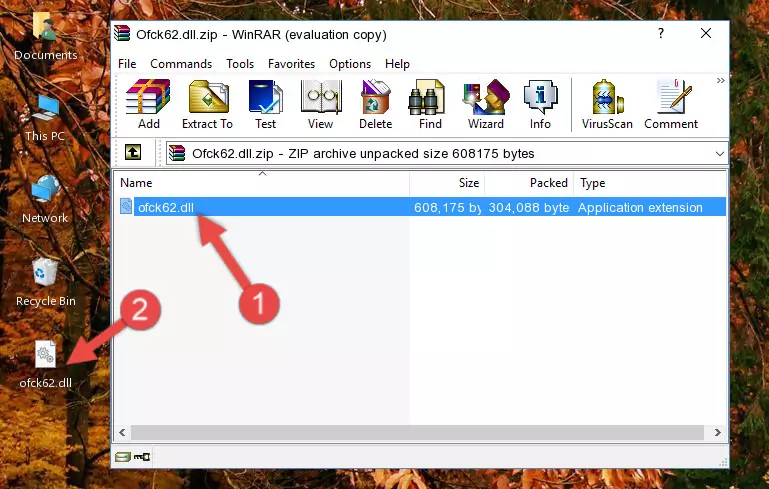Run the Test archive tool
Screen dimensions: 769x489
265,104
